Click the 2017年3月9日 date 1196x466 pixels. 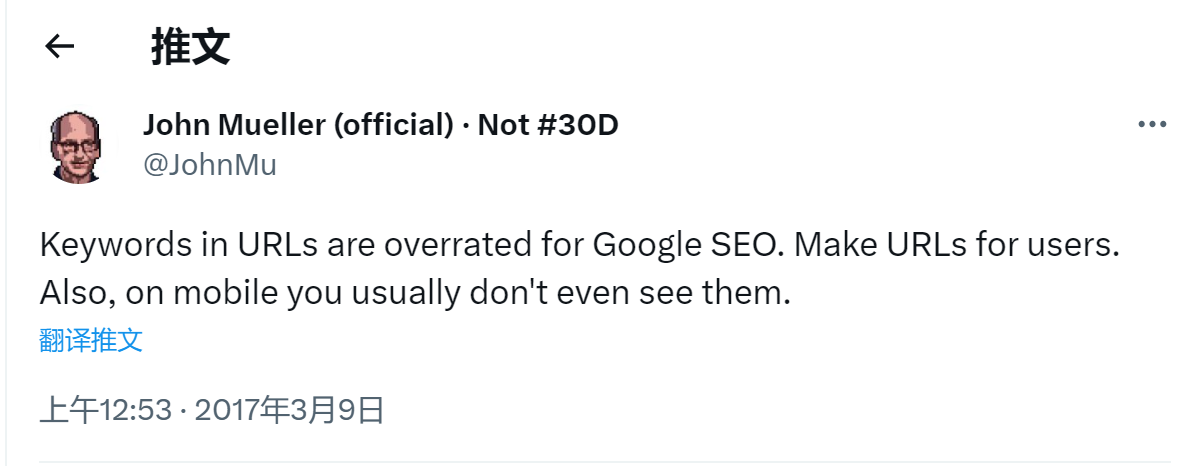[x=290, y=410]
